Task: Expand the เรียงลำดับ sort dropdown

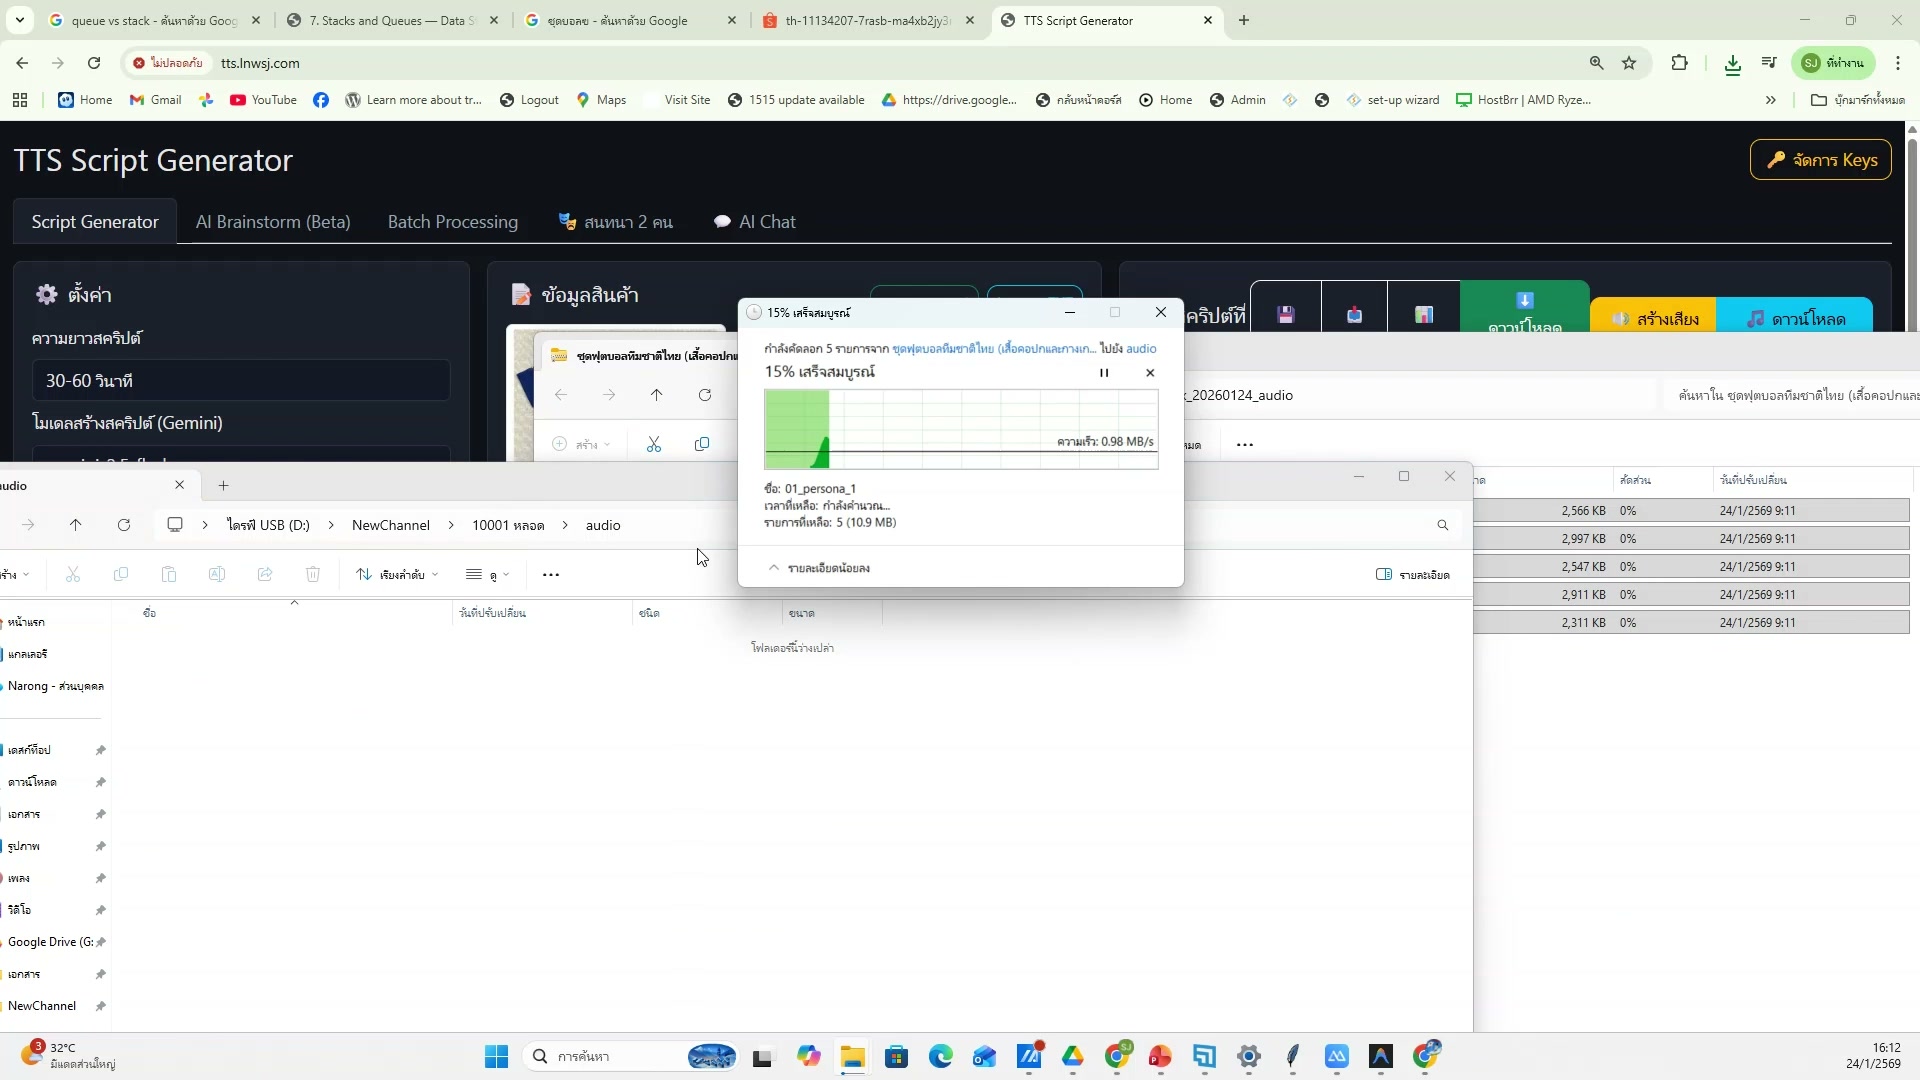Action: tap(396, 574)
